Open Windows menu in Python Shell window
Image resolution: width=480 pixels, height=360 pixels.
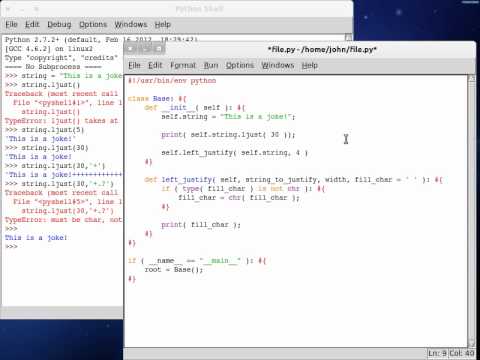[x=131, y=24]
